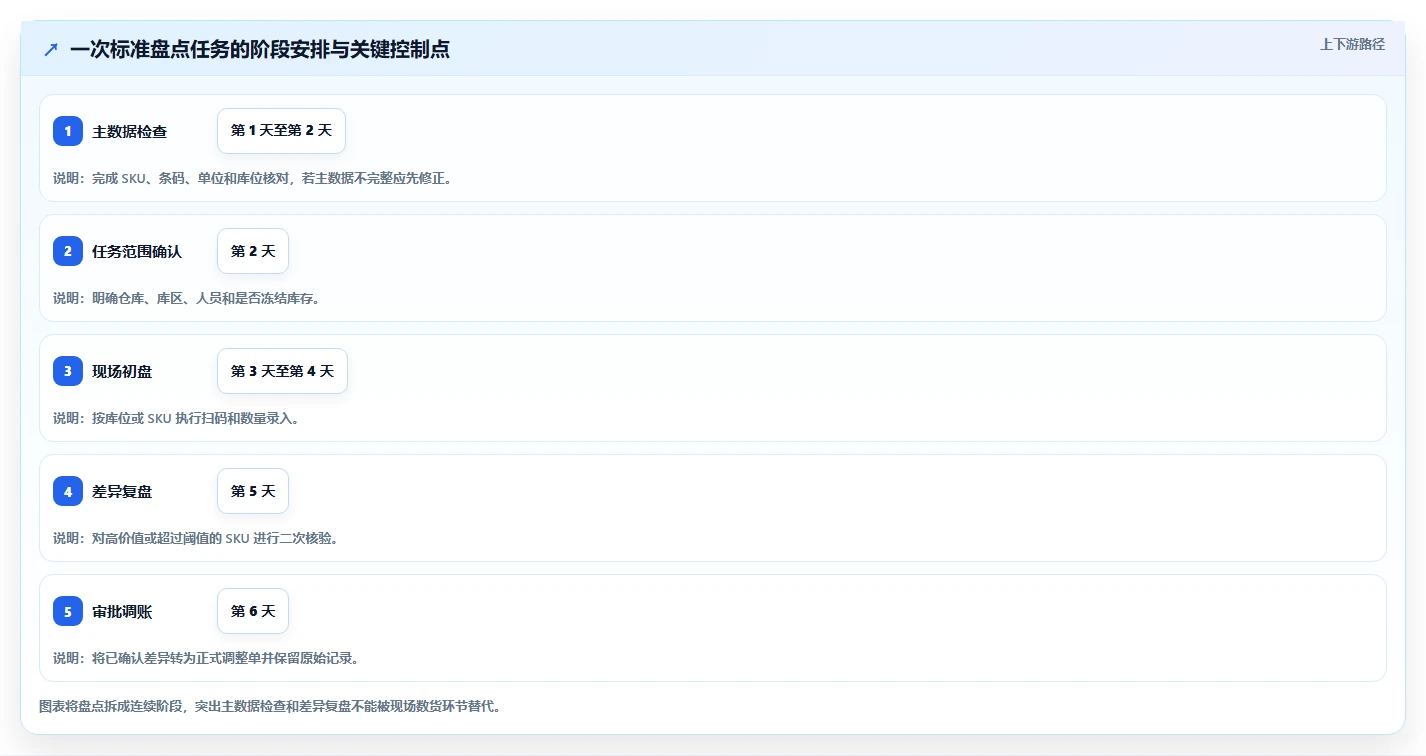1426x756 pixels.
Task: Click the 差异复盘 step title
Action: [122, 492]
